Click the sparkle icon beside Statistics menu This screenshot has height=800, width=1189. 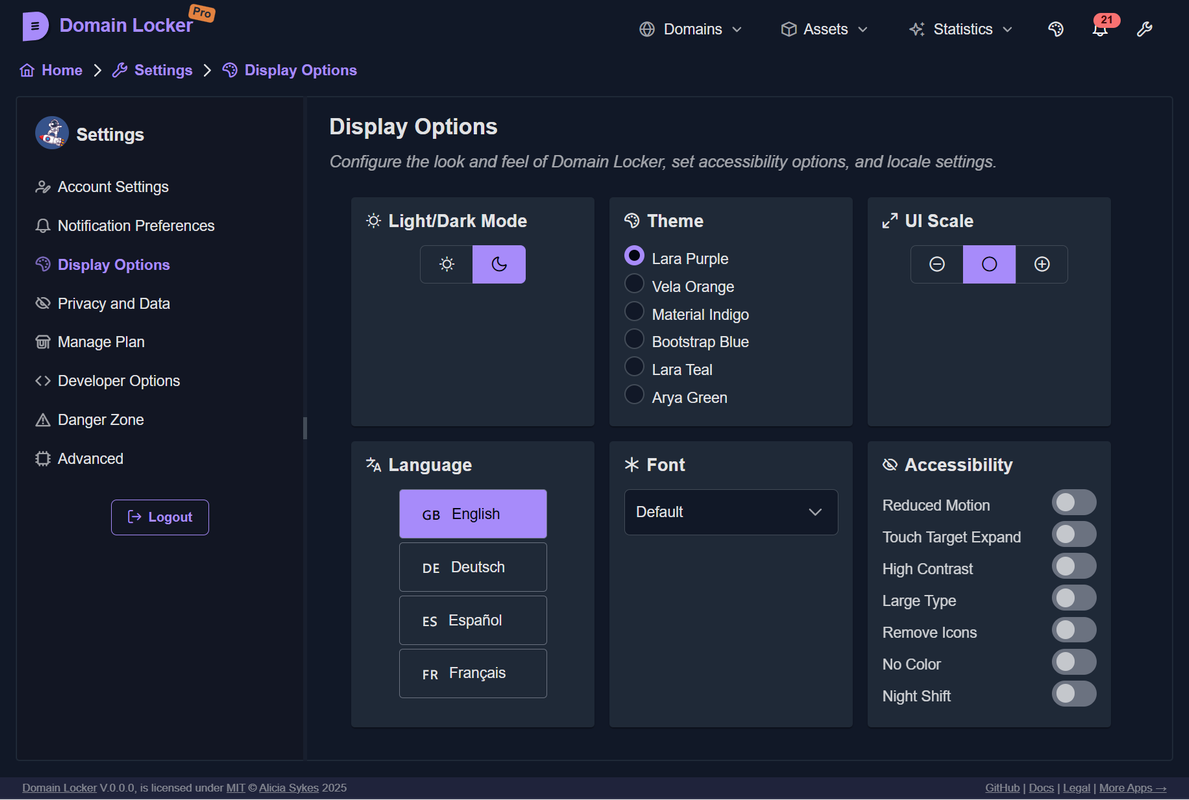pyautogui.click(x=917, y=29)
